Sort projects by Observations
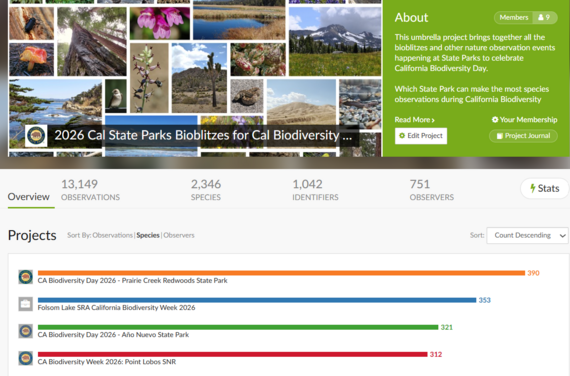The image size is (570, 376). click(x=113, y=235)
